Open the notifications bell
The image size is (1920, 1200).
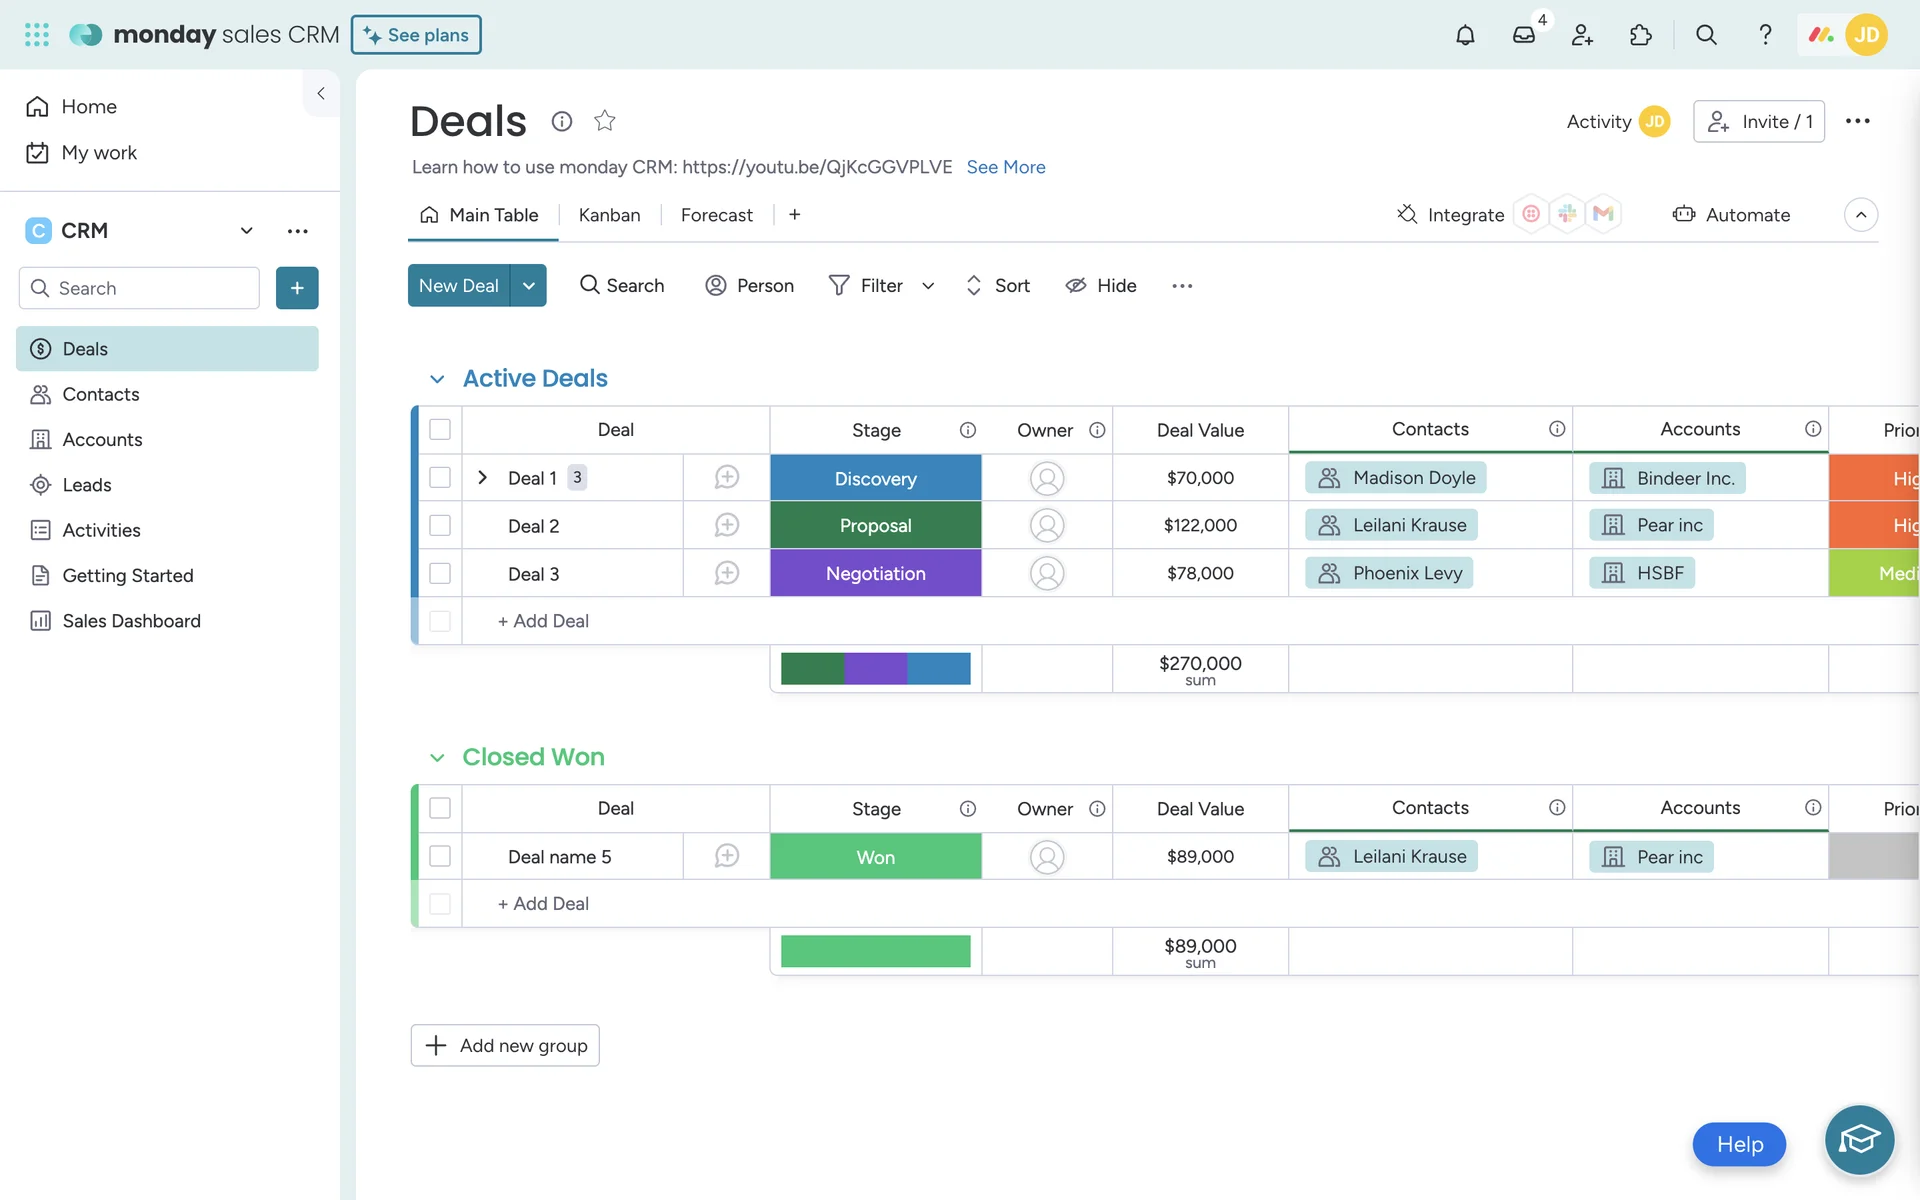click(1465, 35)
